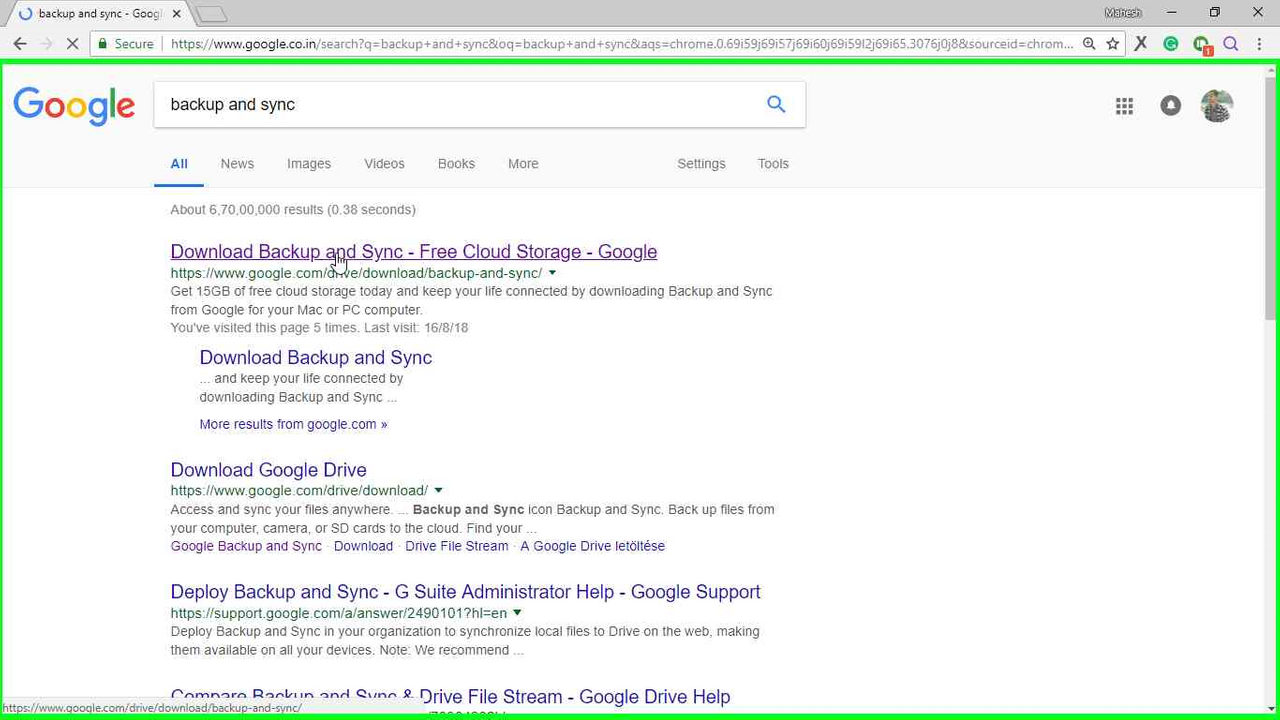Open Deploy Backup and Sync G Suite result

point(465,592)
